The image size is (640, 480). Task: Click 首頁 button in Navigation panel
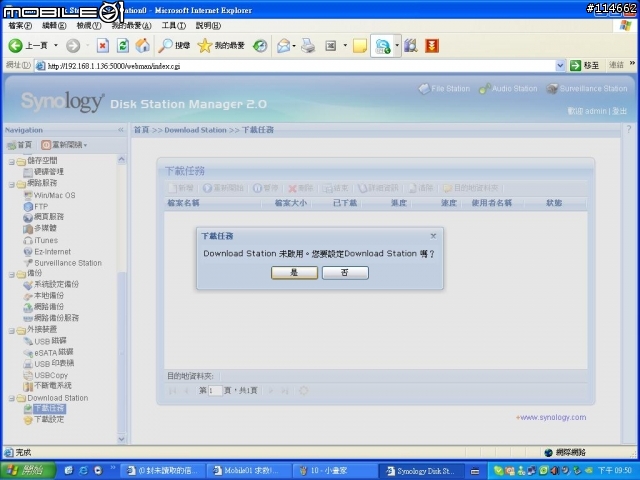(x=20, y=145)
